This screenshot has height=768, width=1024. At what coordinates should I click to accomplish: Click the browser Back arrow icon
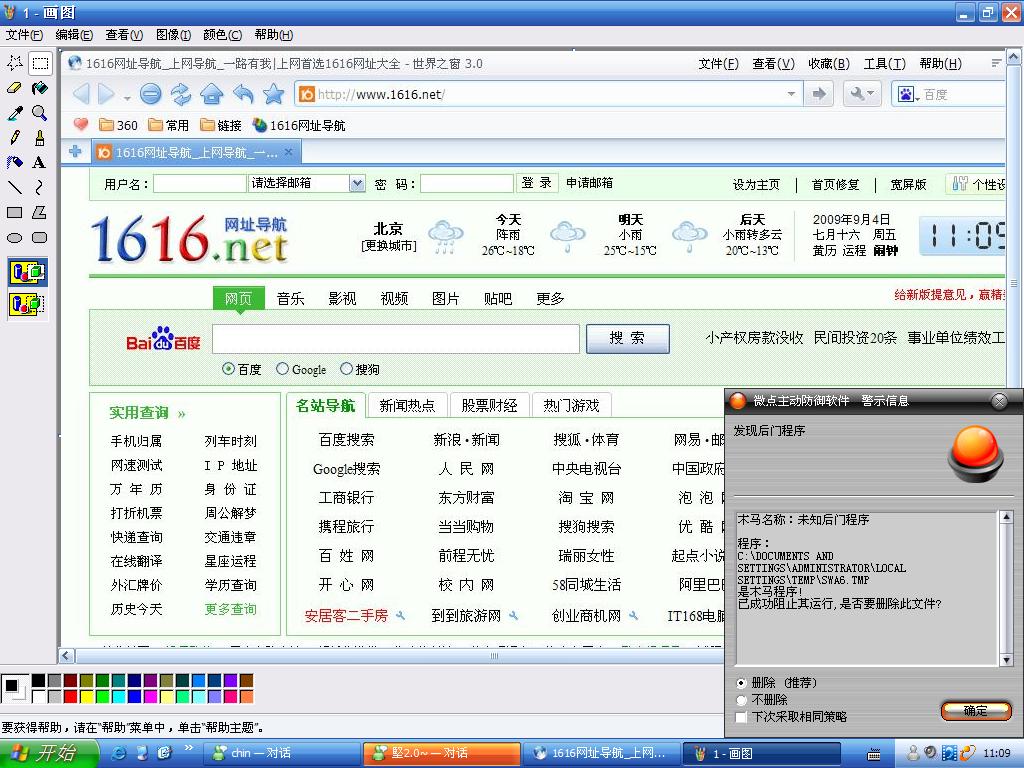[x=81, y=95]
